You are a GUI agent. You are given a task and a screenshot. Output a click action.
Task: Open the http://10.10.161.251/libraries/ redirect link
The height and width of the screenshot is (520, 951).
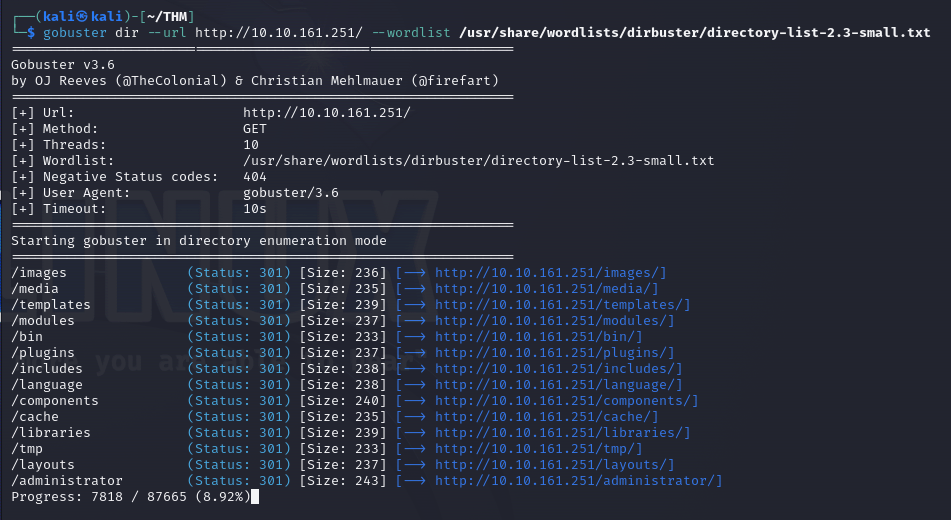pos(559,433)
